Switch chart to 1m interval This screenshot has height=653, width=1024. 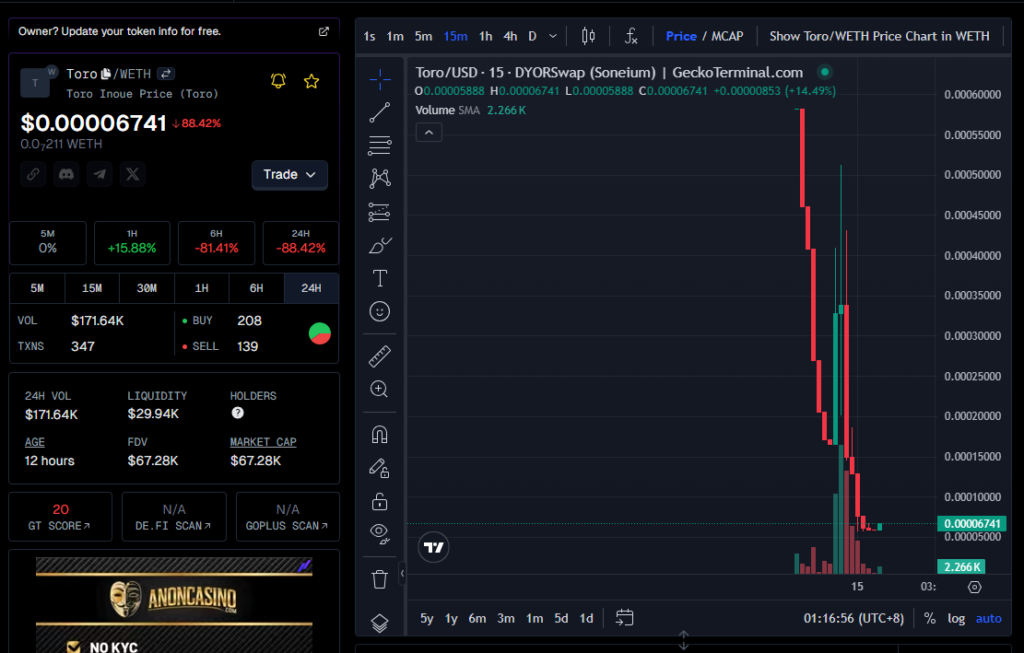point(395,37)
